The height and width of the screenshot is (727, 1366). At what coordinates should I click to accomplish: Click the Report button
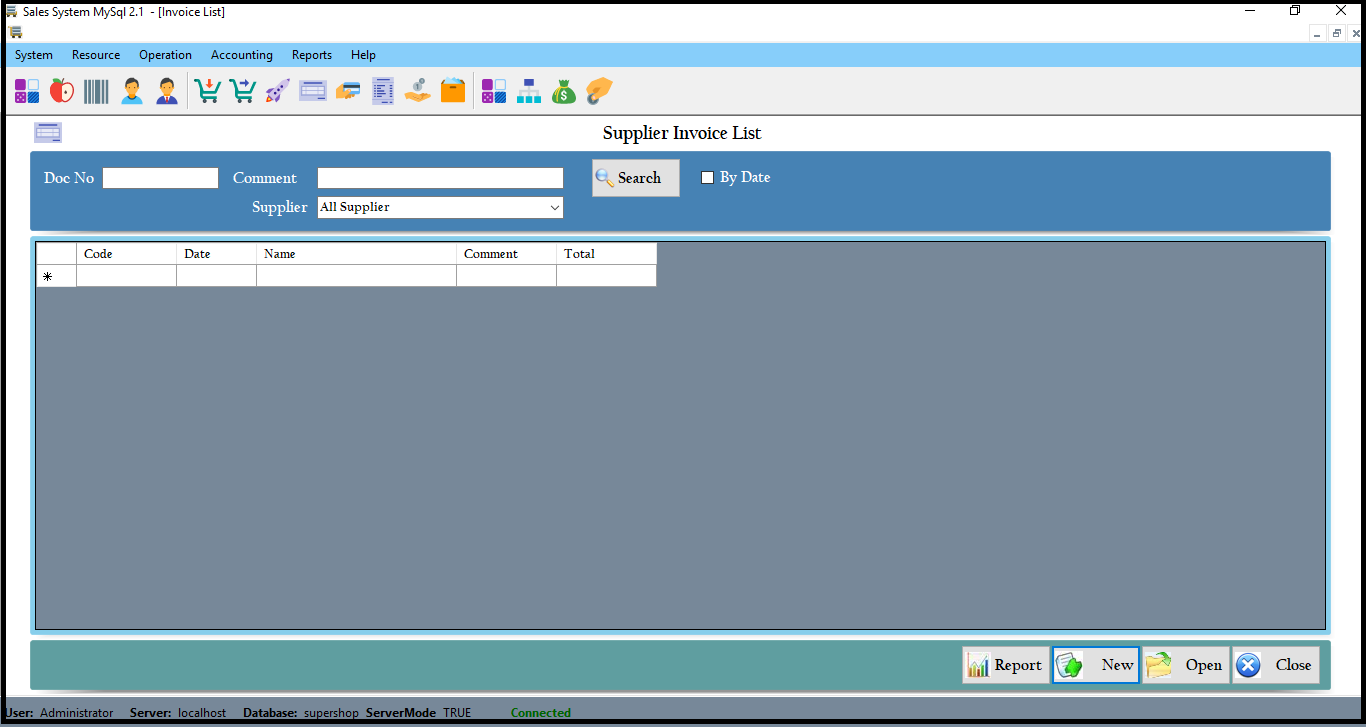pos(1006,665)
